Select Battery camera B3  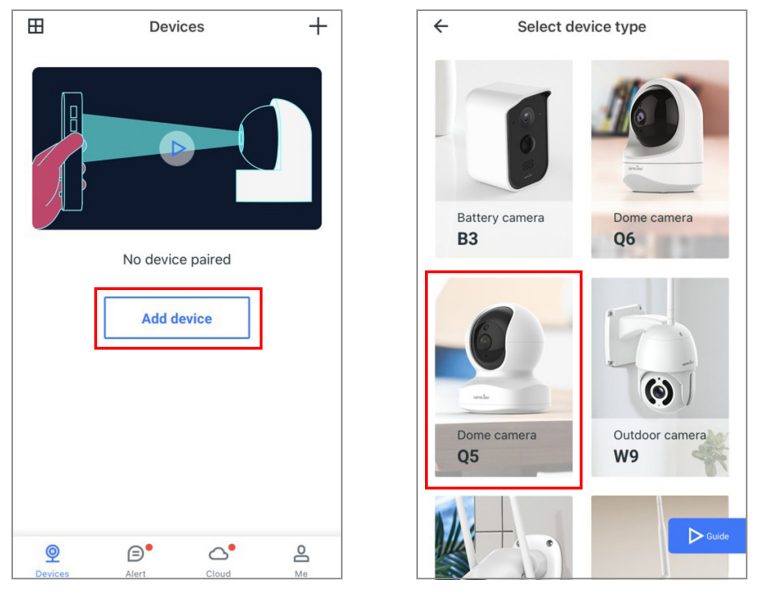point(504,159)
